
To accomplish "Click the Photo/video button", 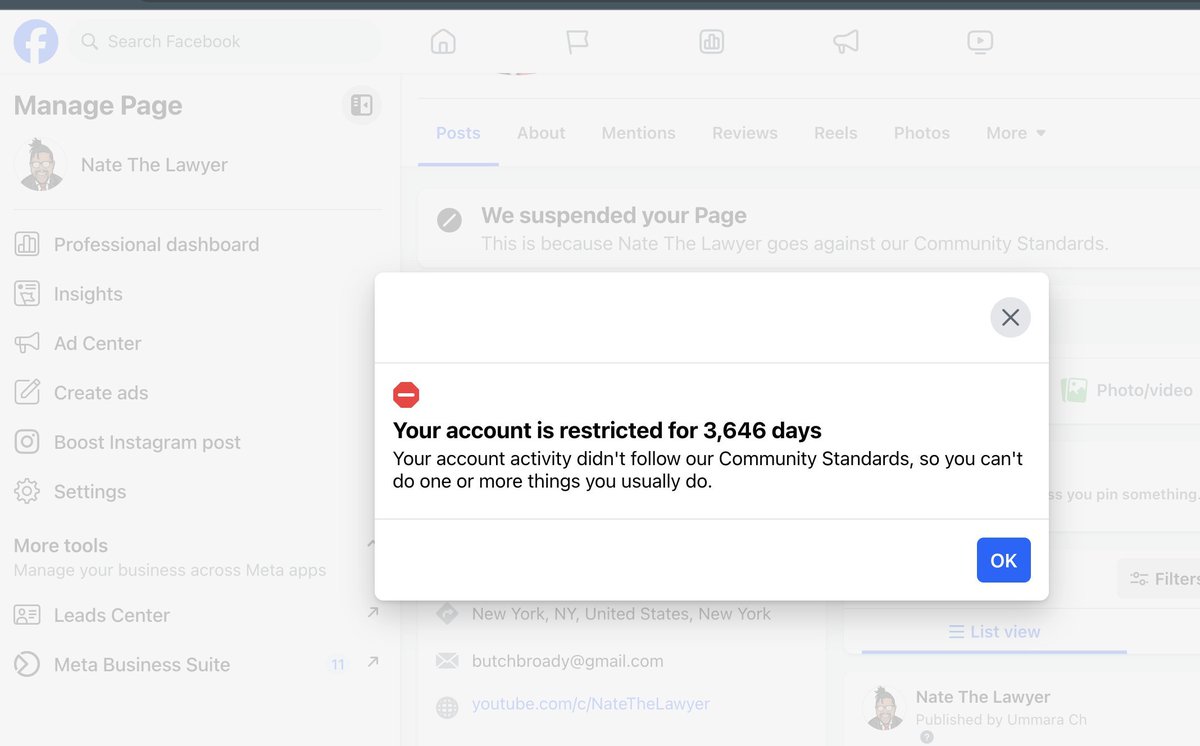I will click(1128, 390).
